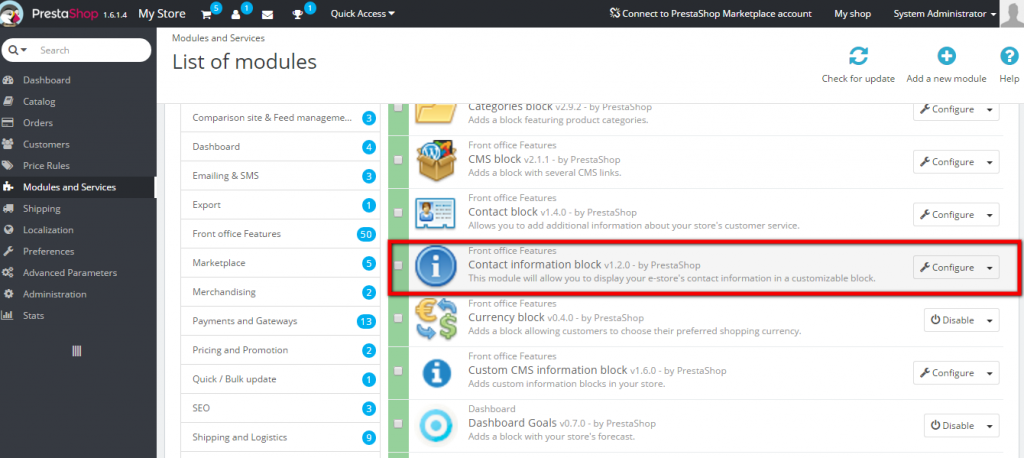
Task: Click the Preferences sidebar wrench icon
Action: coord(8,251)
